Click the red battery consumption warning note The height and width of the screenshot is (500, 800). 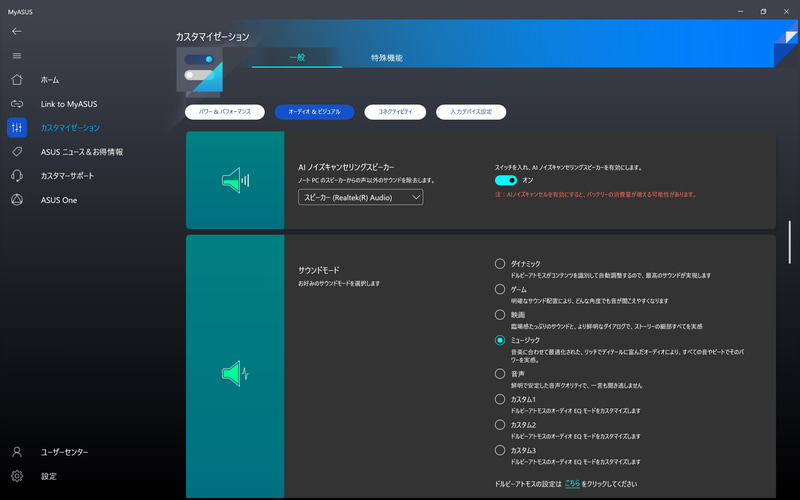point(595,194)
